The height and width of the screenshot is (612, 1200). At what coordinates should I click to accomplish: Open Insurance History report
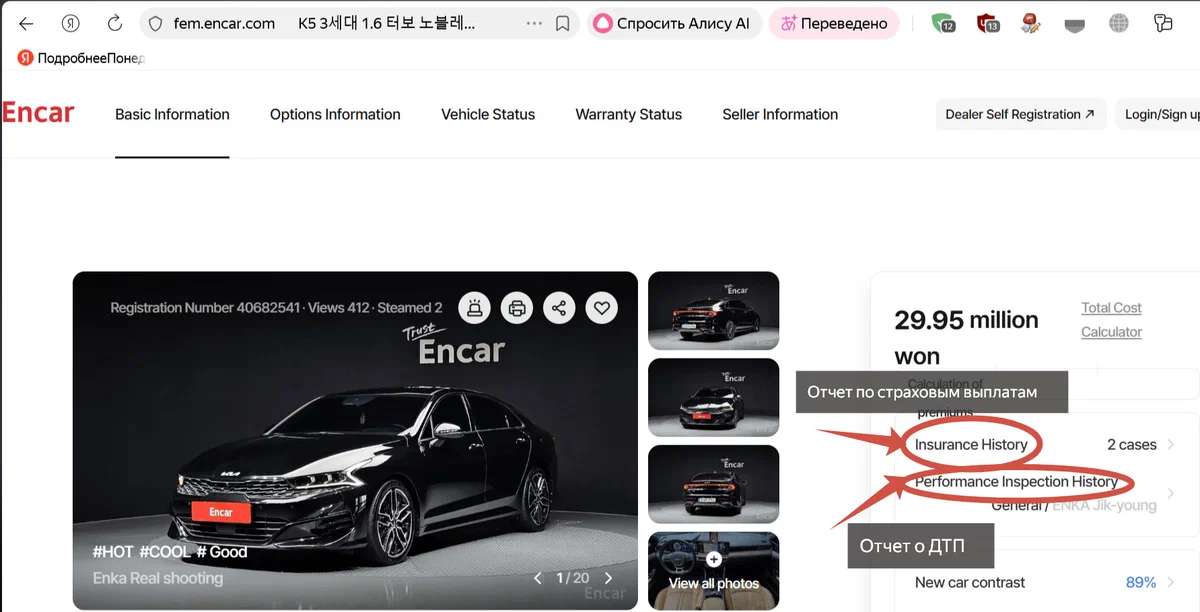(971, 444)
